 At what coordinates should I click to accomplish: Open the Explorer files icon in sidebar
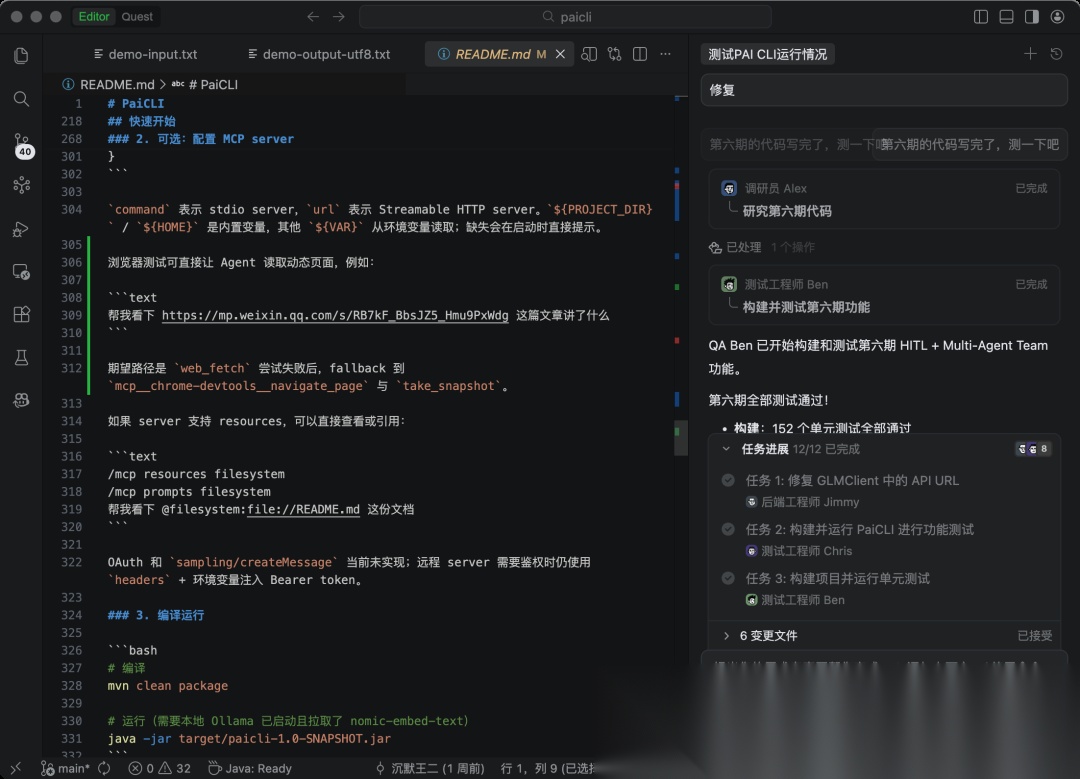click(x=21, y=56)
